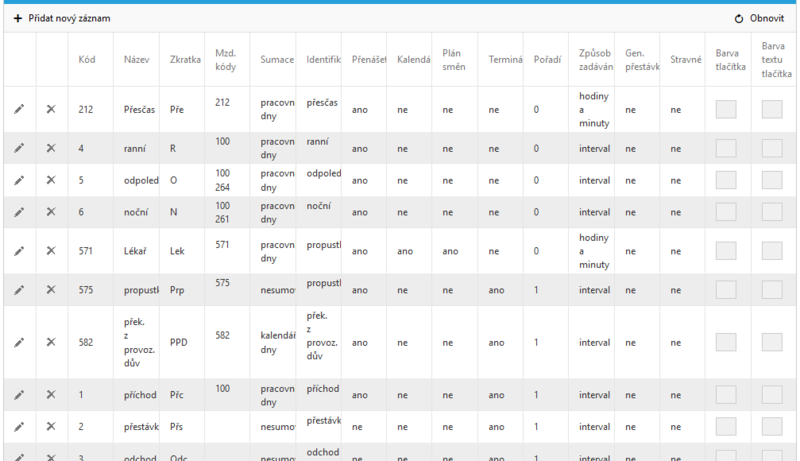Click the Plán směn column header
The height and width of the screenshot is (461, 800).
454,60
